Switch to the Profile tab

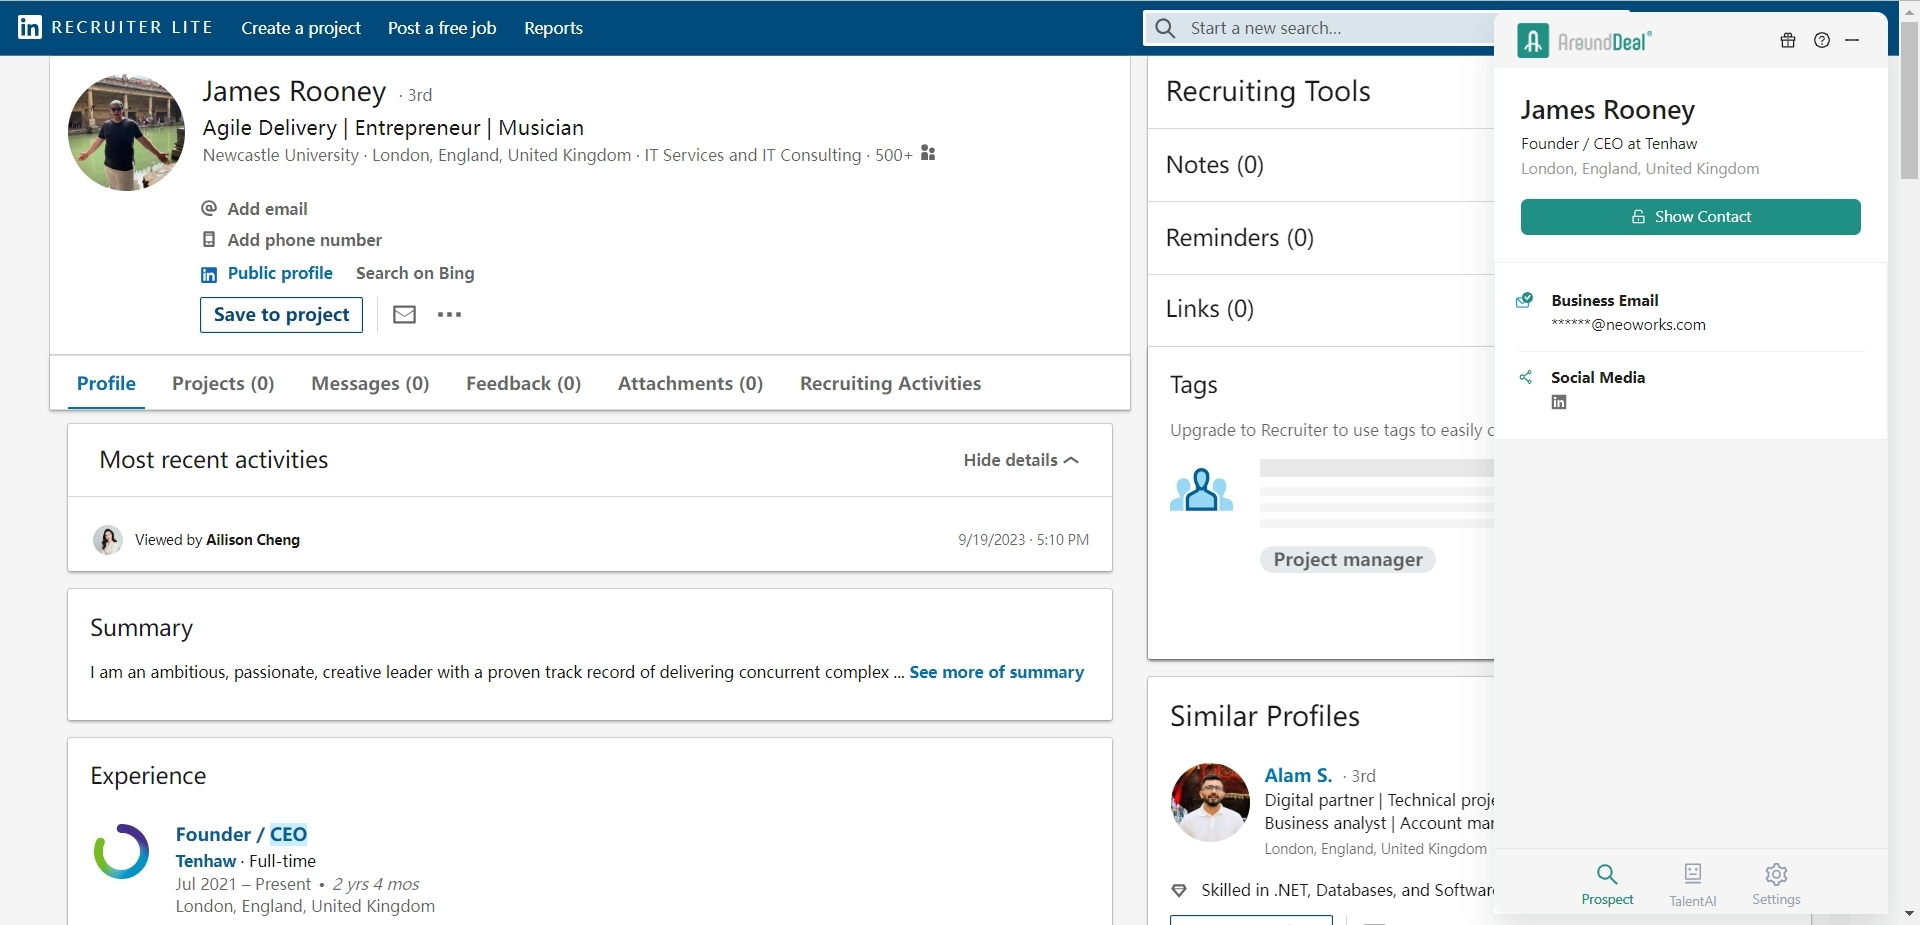point(106,383)
